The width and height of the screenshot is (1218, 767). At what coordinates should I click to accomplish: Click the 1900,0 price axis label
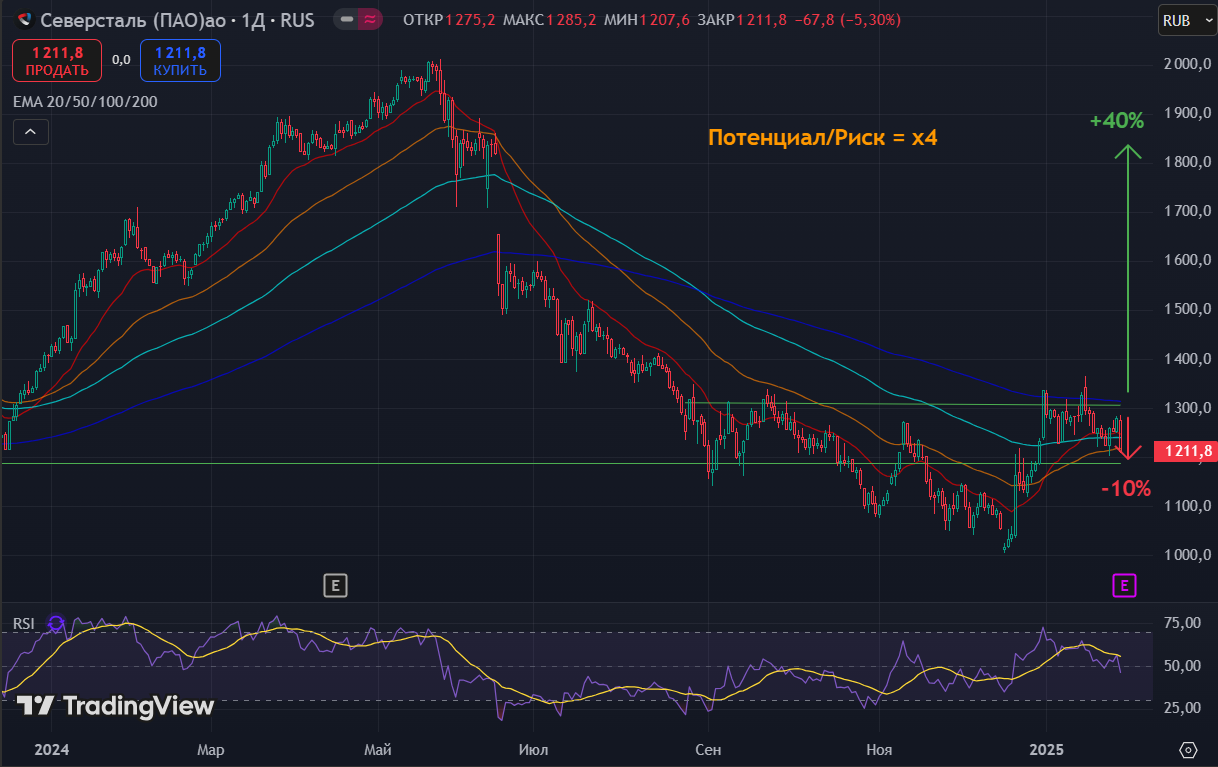coord(1186,113)
